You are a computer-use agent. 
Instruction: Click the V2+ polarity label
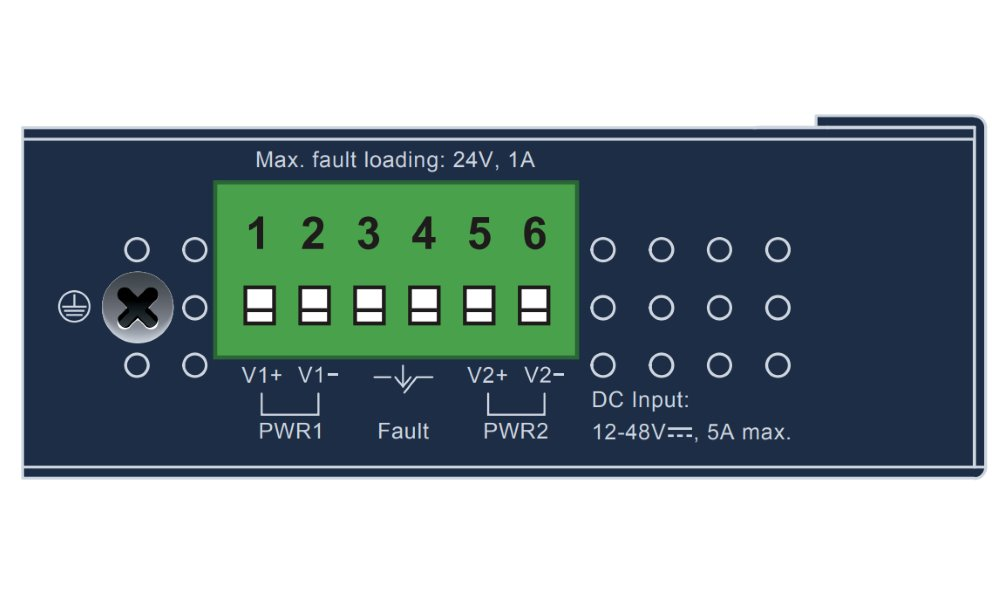pyautogui.click(x=488, y=376)
